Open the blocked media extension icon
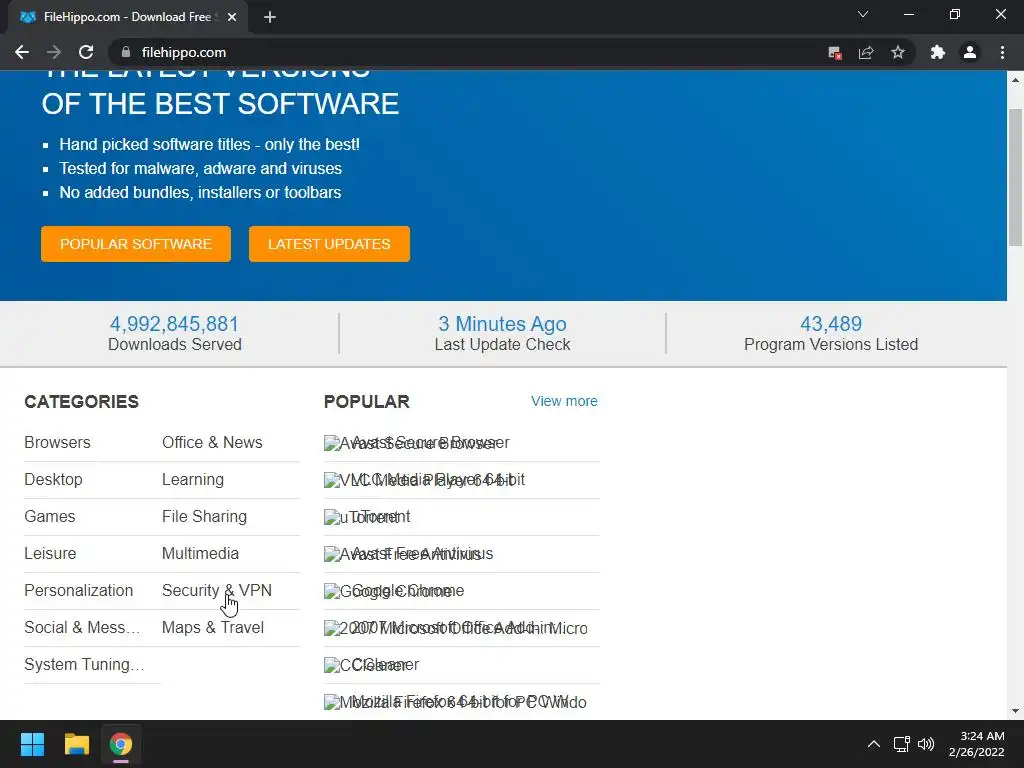 point(835,52)
